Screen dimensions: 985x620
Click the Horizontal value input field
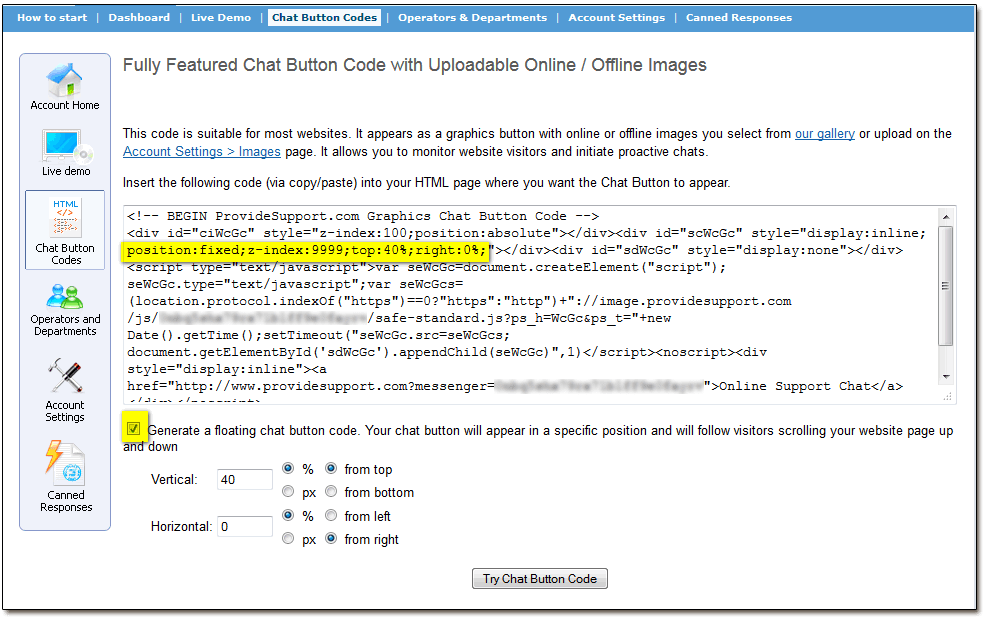[244, 526]
